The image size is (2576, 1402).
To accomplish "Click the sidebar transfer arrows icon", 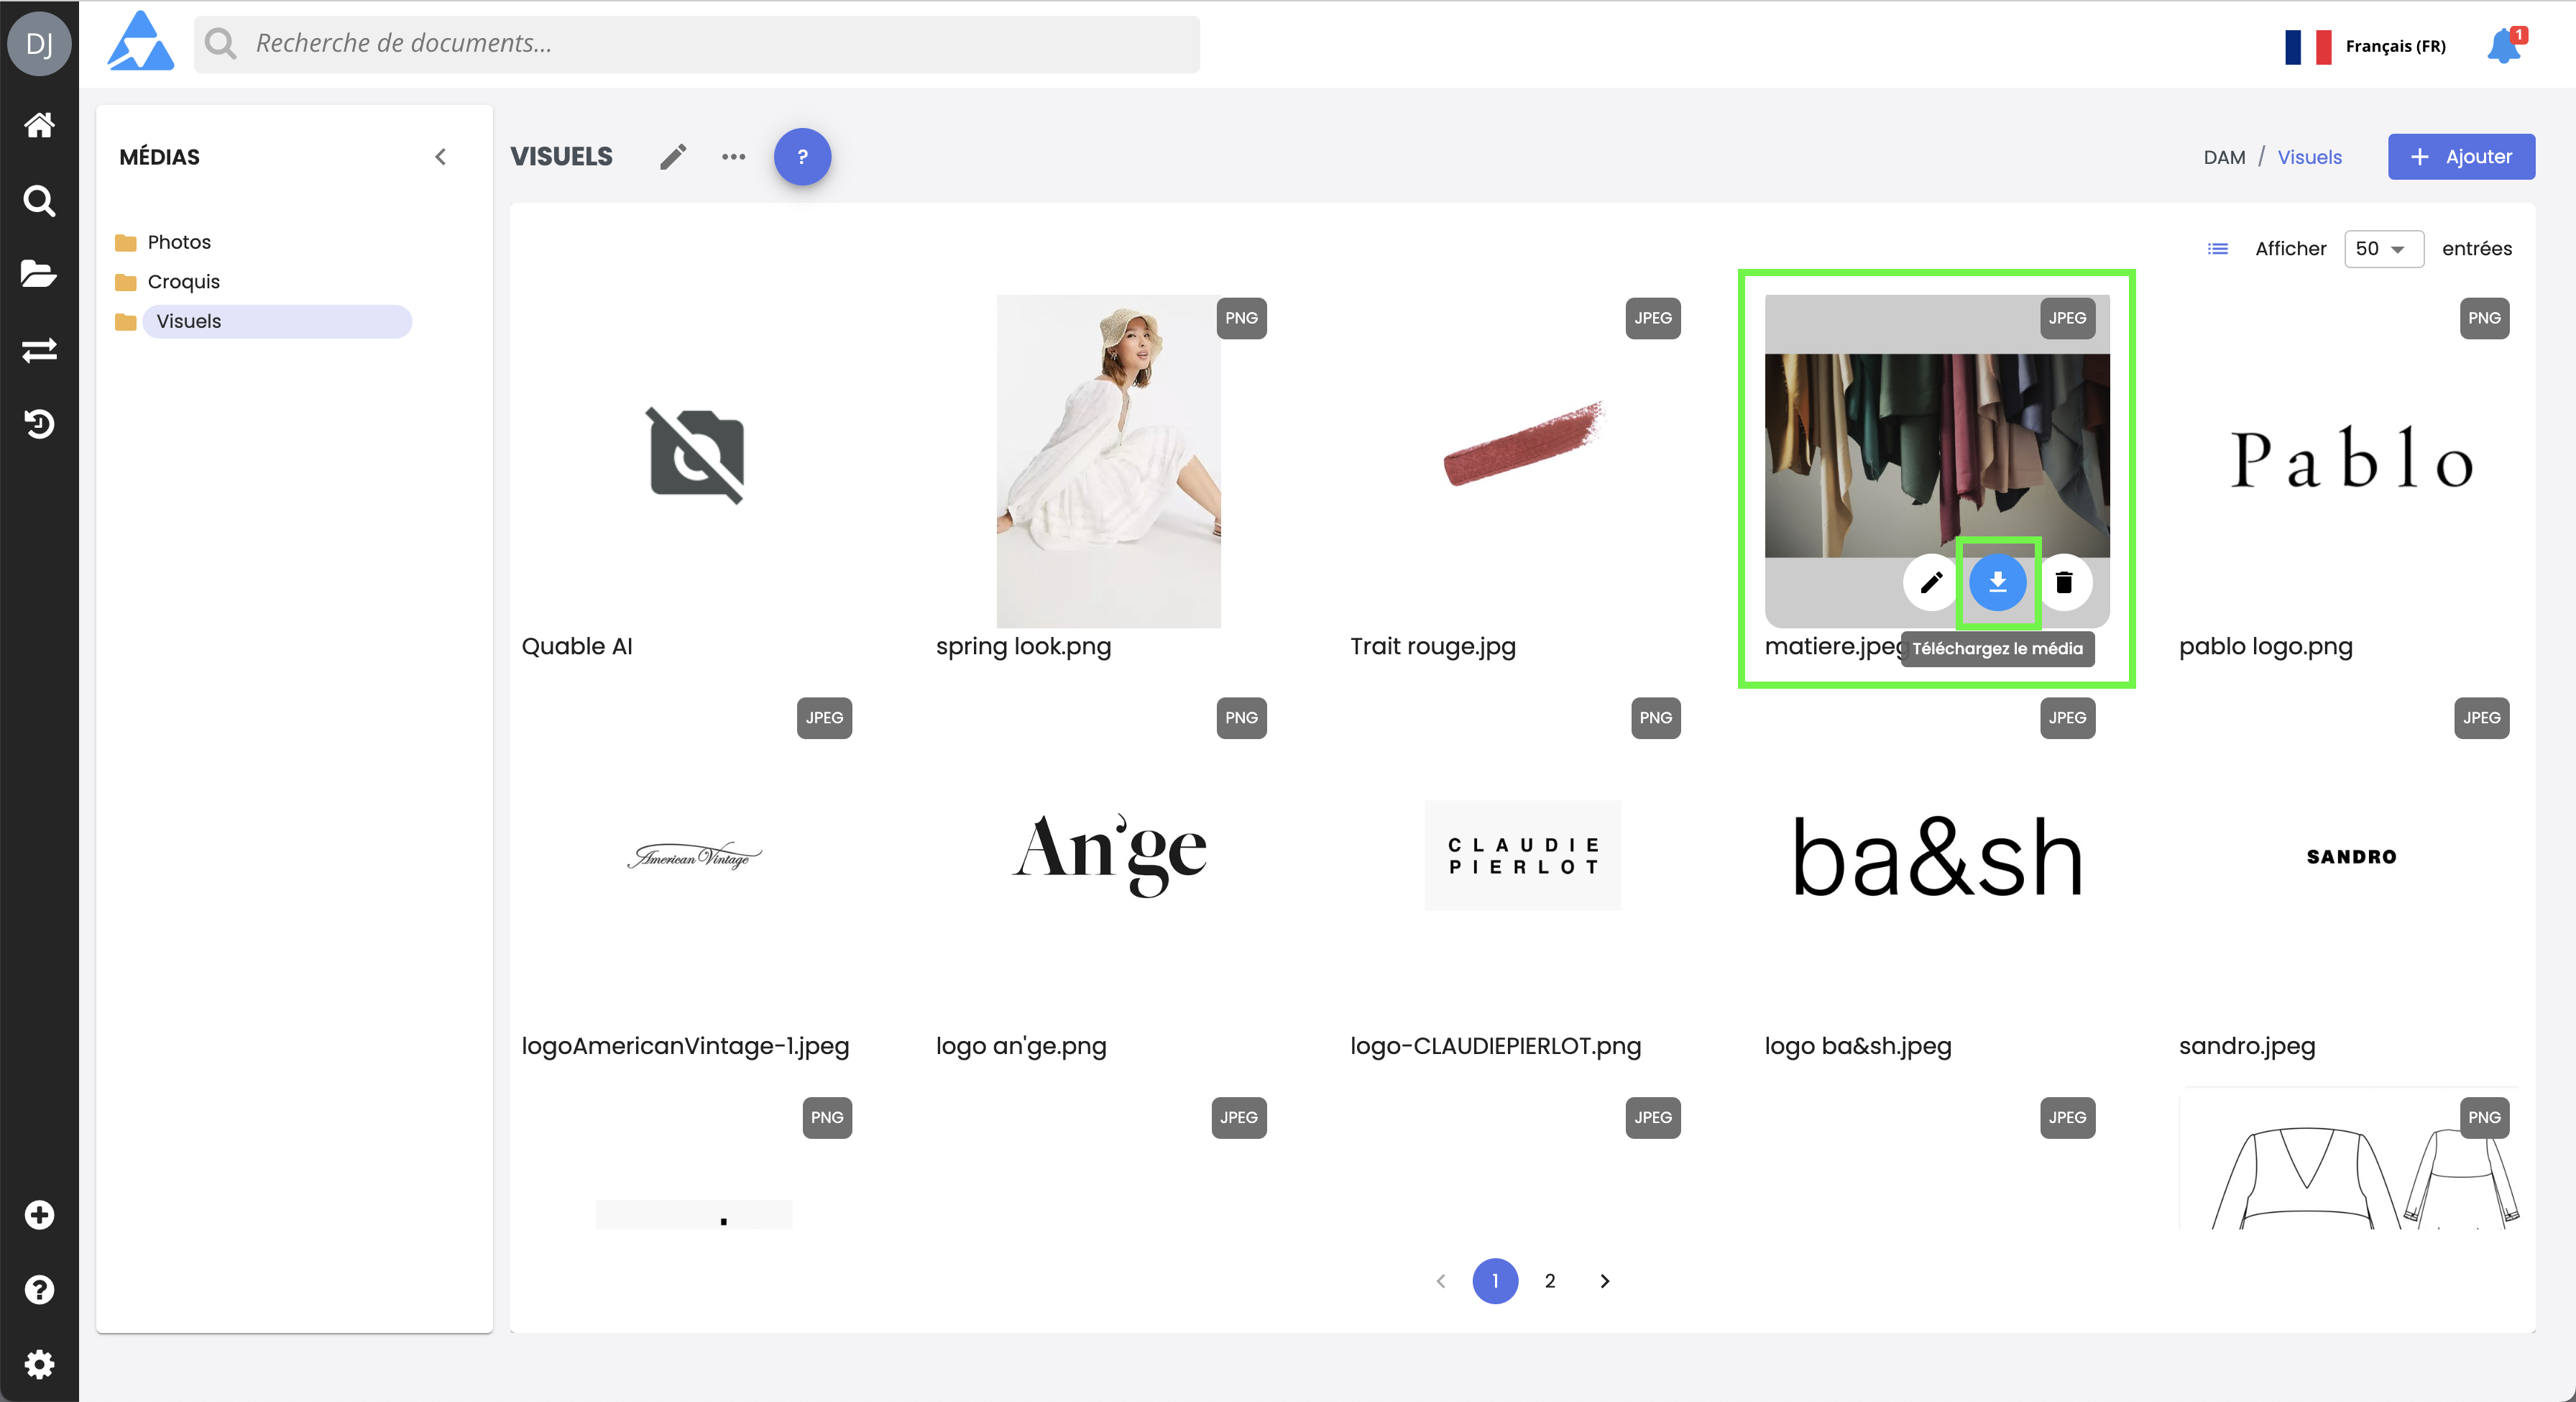I will coord(39,350).
